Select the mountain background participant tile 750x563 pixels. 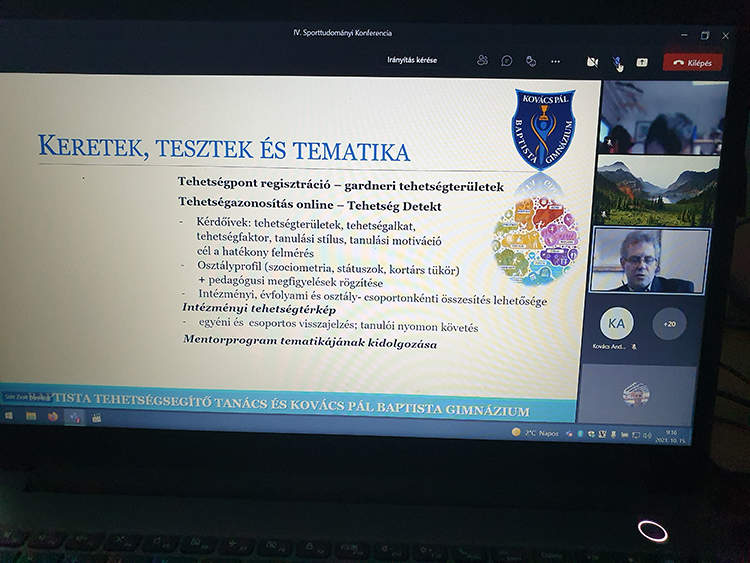point(656,191)
